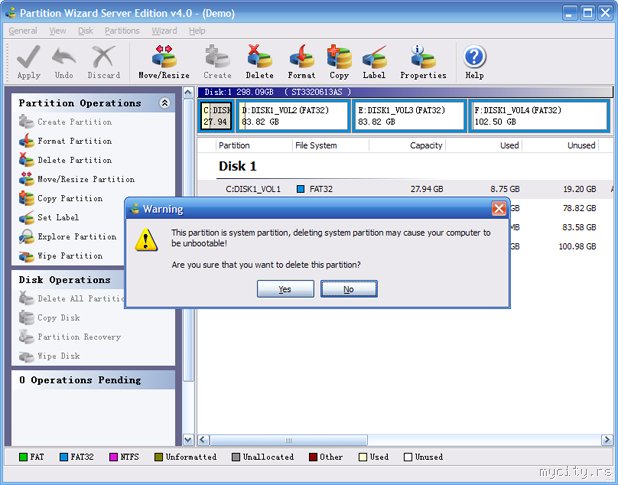Click the left panel scroll down arrow
Image resolution: width=618 pixels, height=485 pixels.
coord(188,440)
